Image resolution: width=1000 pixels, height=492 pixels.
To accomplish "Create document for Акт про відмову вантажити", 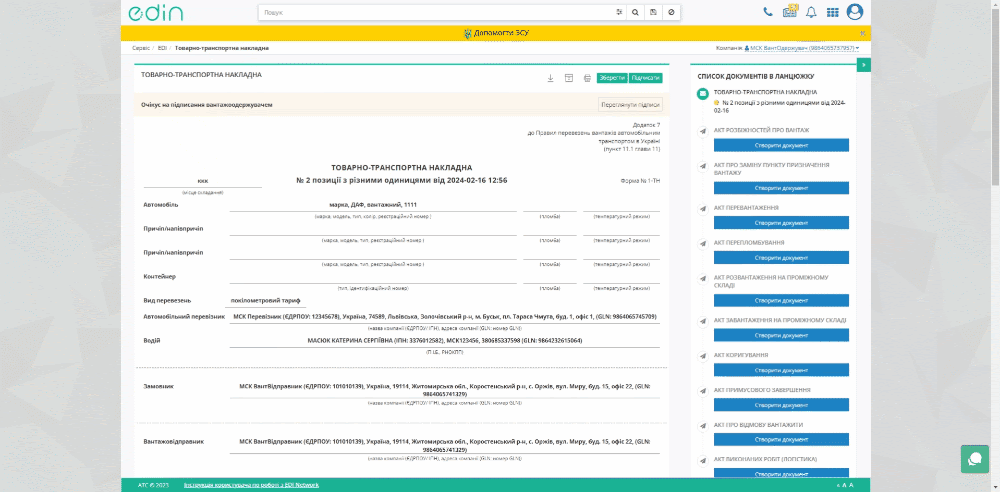I will [x=781, y=440].
